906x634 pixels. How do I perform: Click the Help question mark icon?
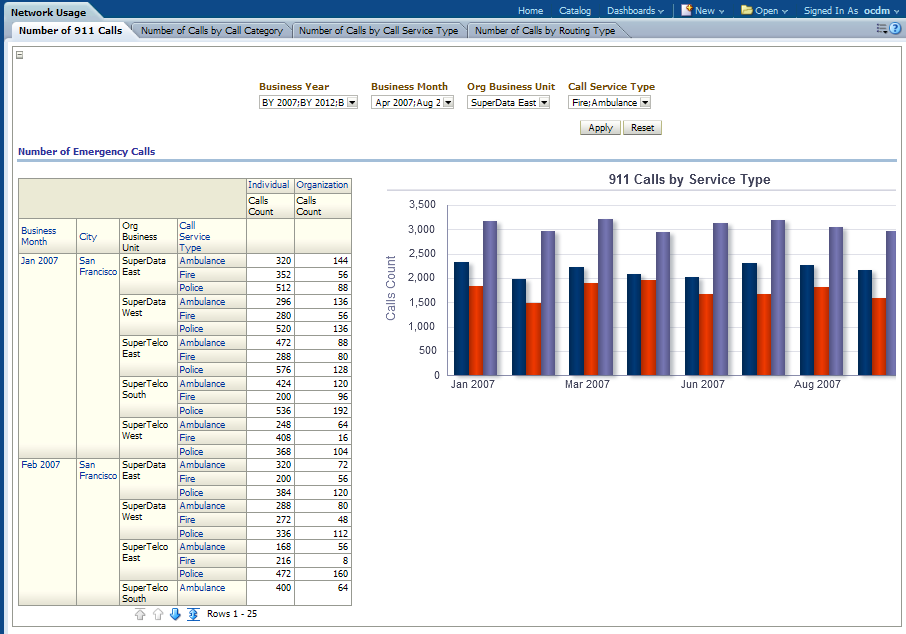pos(896,29)
